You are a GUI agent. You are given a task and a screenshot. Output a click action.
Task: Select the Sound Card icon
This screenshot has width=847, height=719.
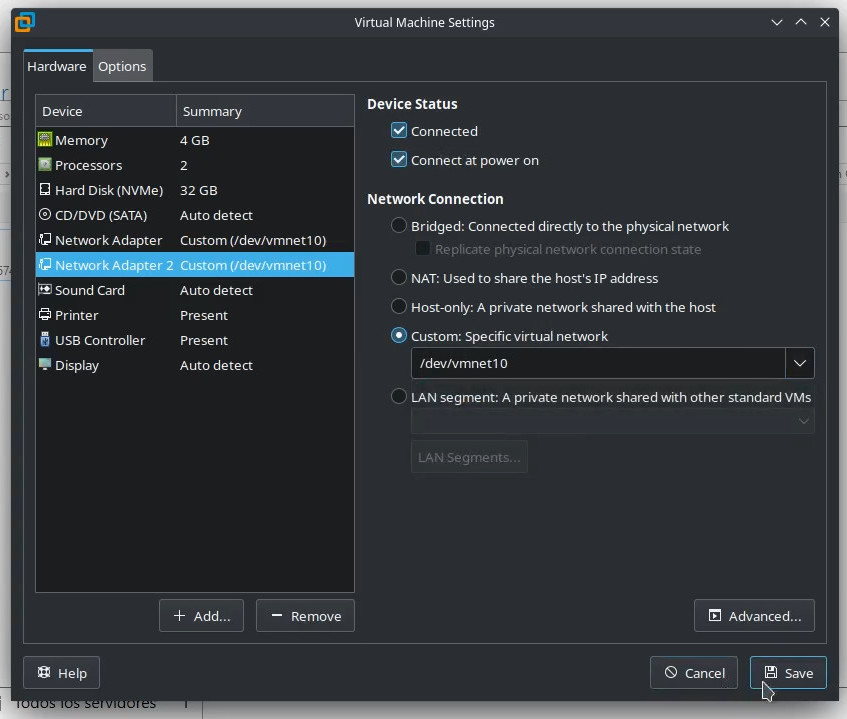45,290
